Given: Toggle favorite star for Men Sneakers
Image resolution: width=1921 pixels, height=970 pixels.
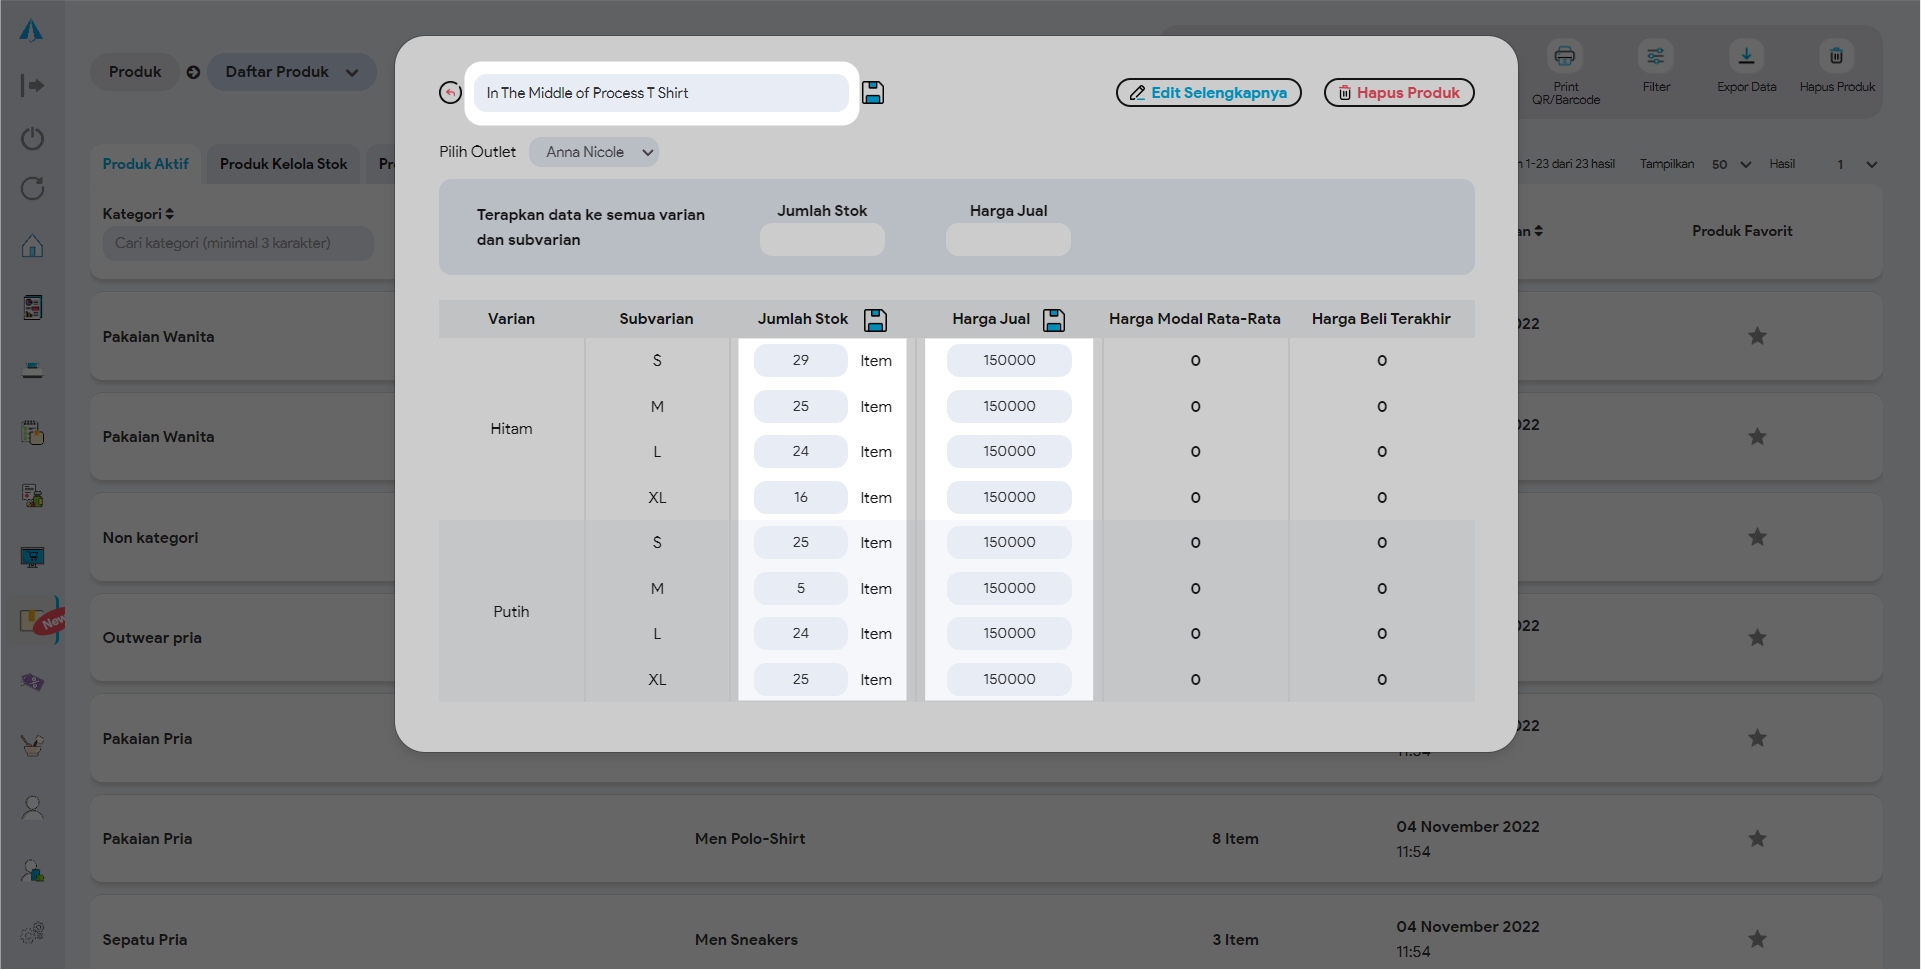Looking at the screenshot, I should tap(1757, 939).
